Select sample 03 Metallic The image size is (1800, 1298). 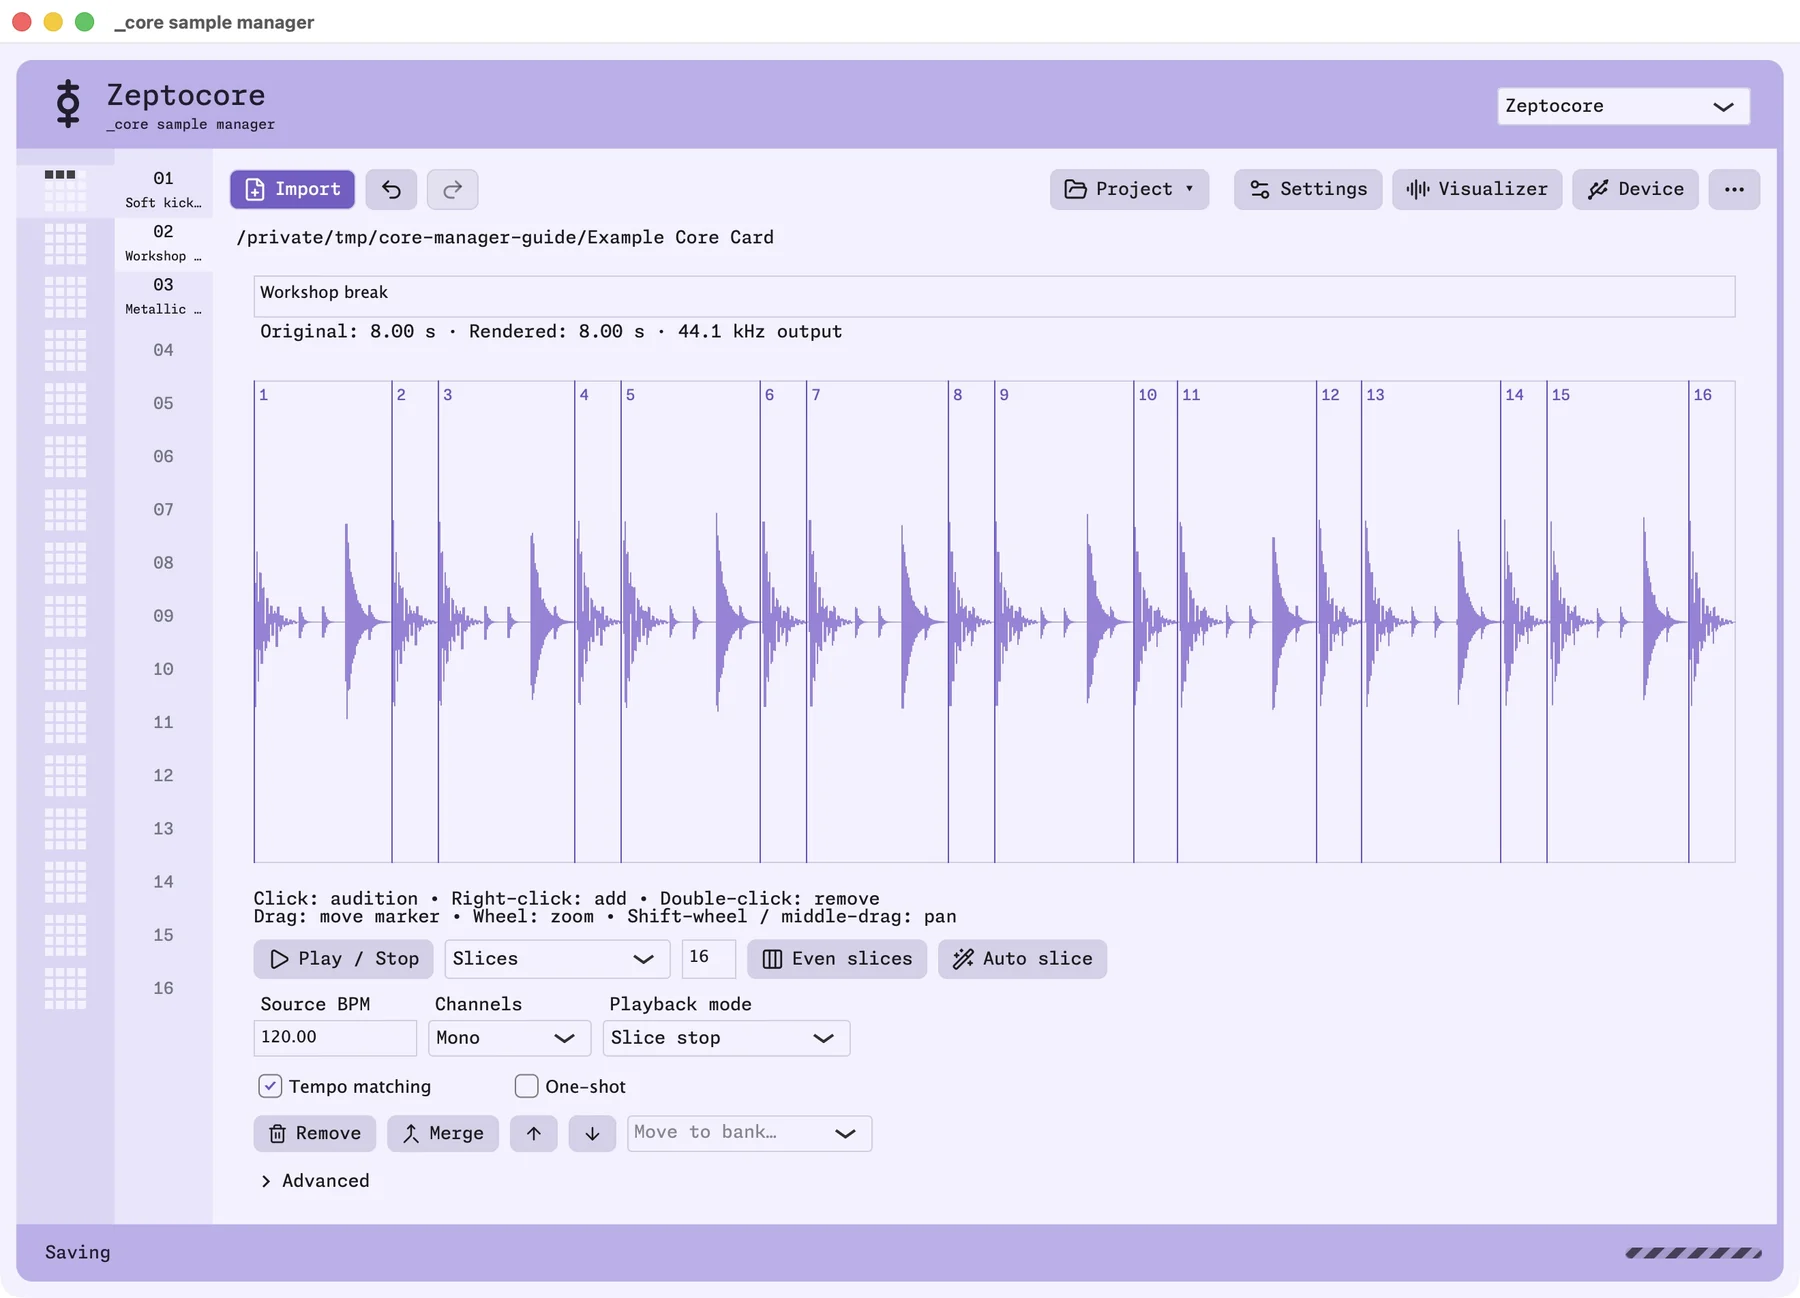pyautogui.click(x=163, y=296)
